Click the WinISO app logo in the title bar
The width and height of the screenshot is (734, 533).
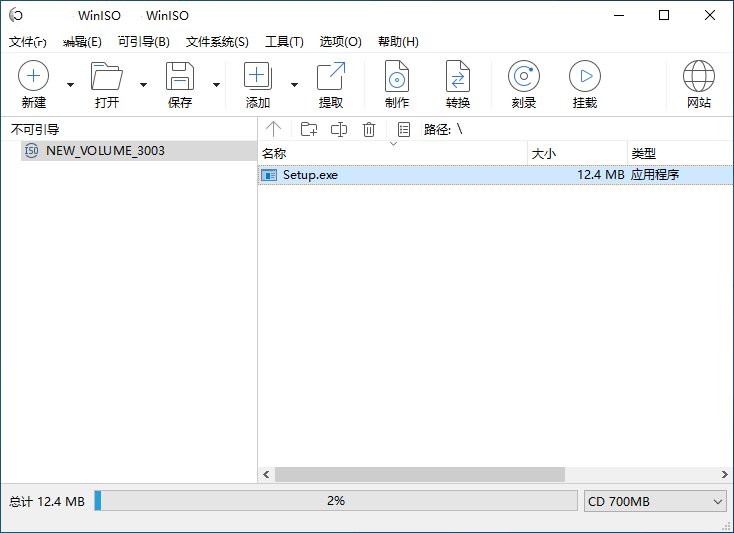(x=16, y=15)
